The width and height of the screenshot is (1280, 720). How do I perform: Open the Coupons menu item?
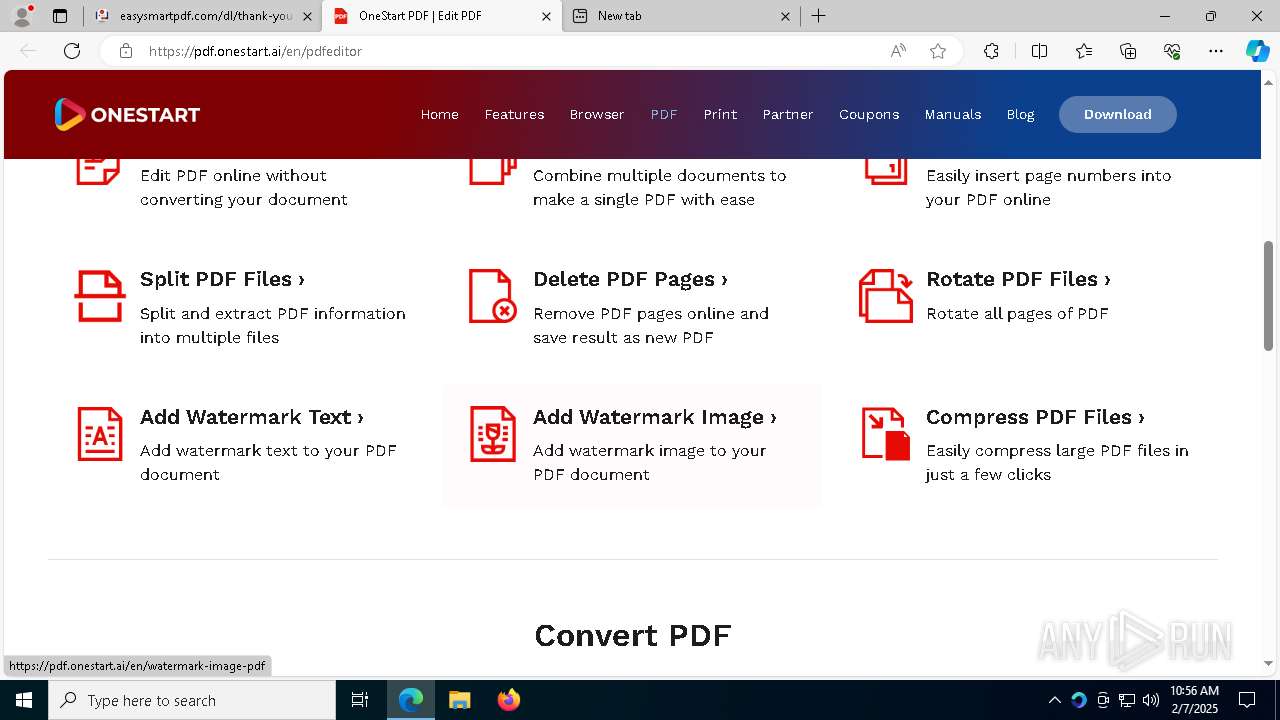869,114
